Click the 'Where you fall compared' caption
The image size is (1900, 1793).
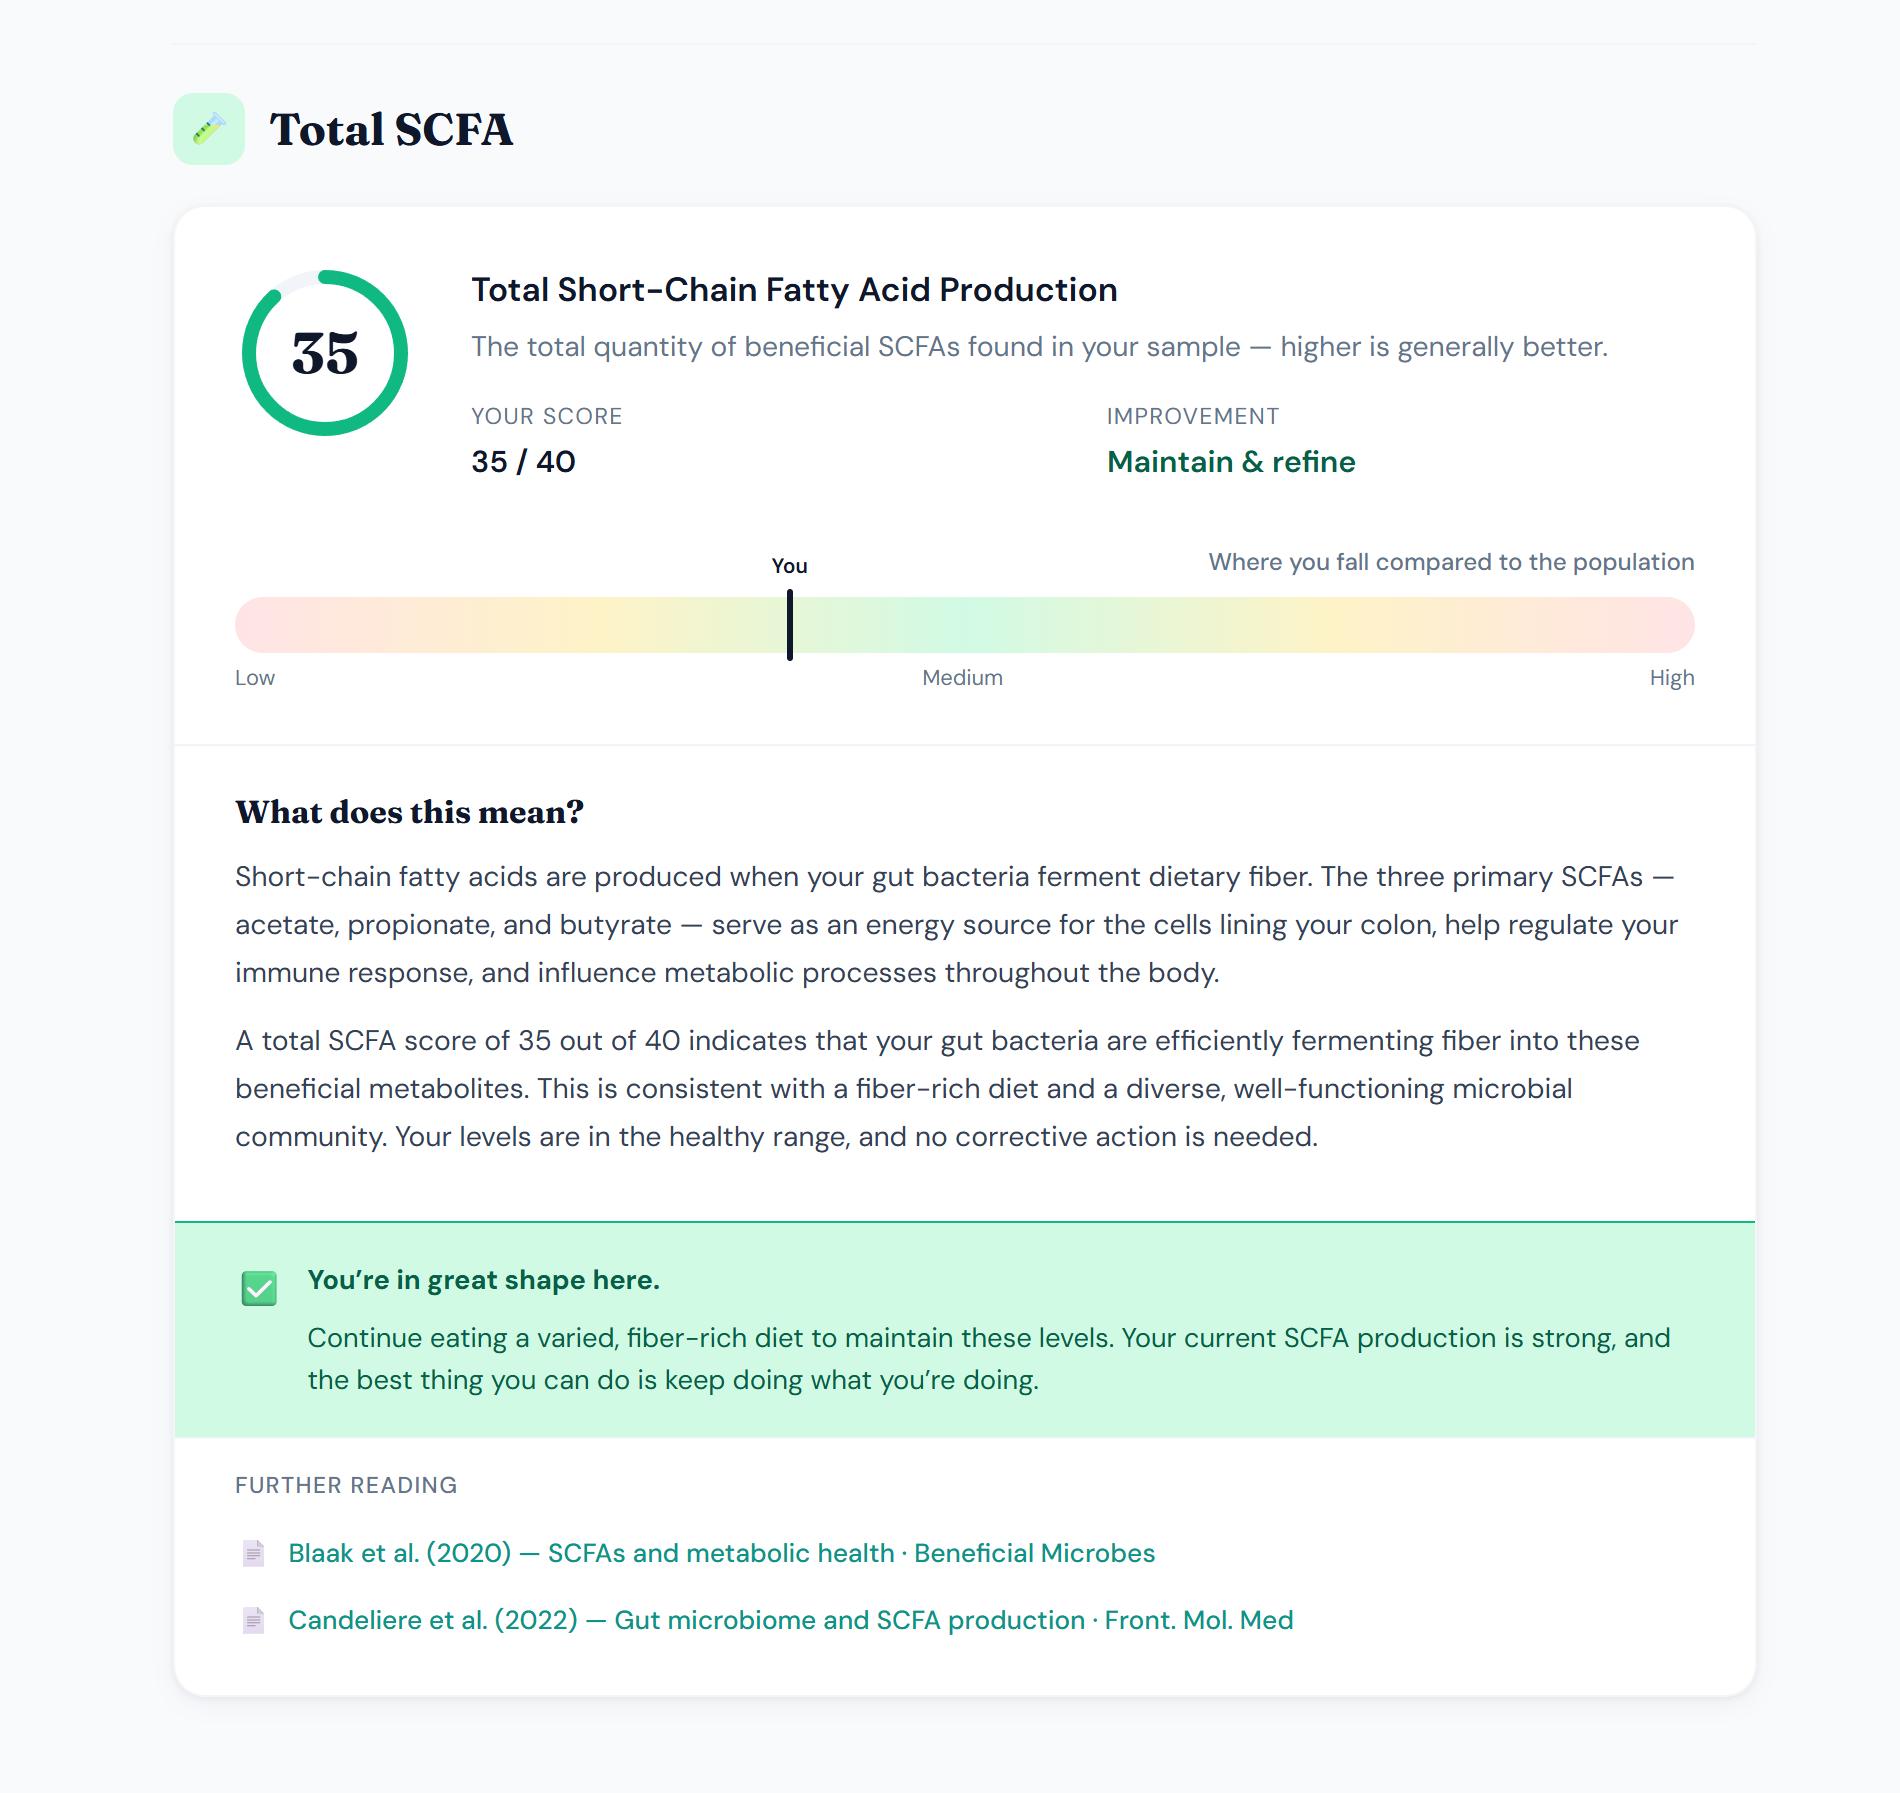pyautogui.click(x=1451, y=562)
